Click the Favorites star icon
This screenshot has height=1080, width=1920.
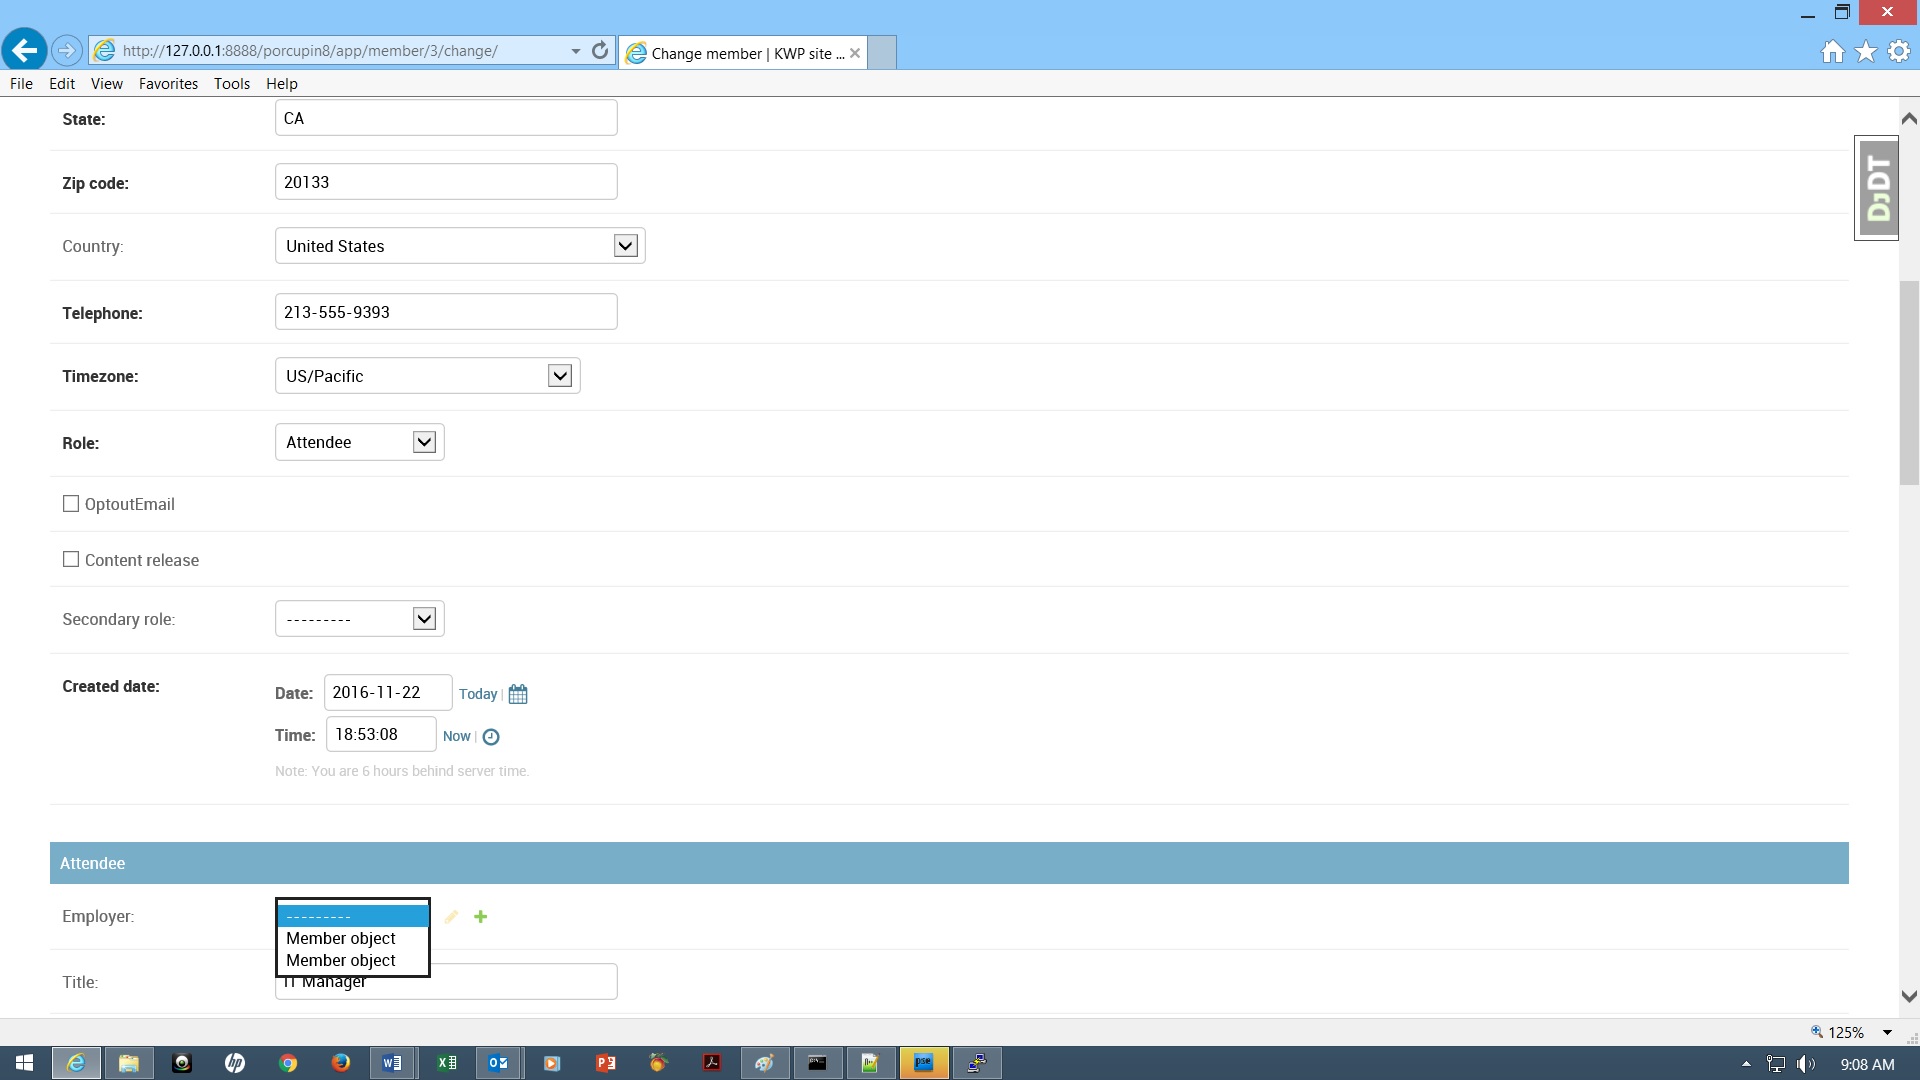1865,51
